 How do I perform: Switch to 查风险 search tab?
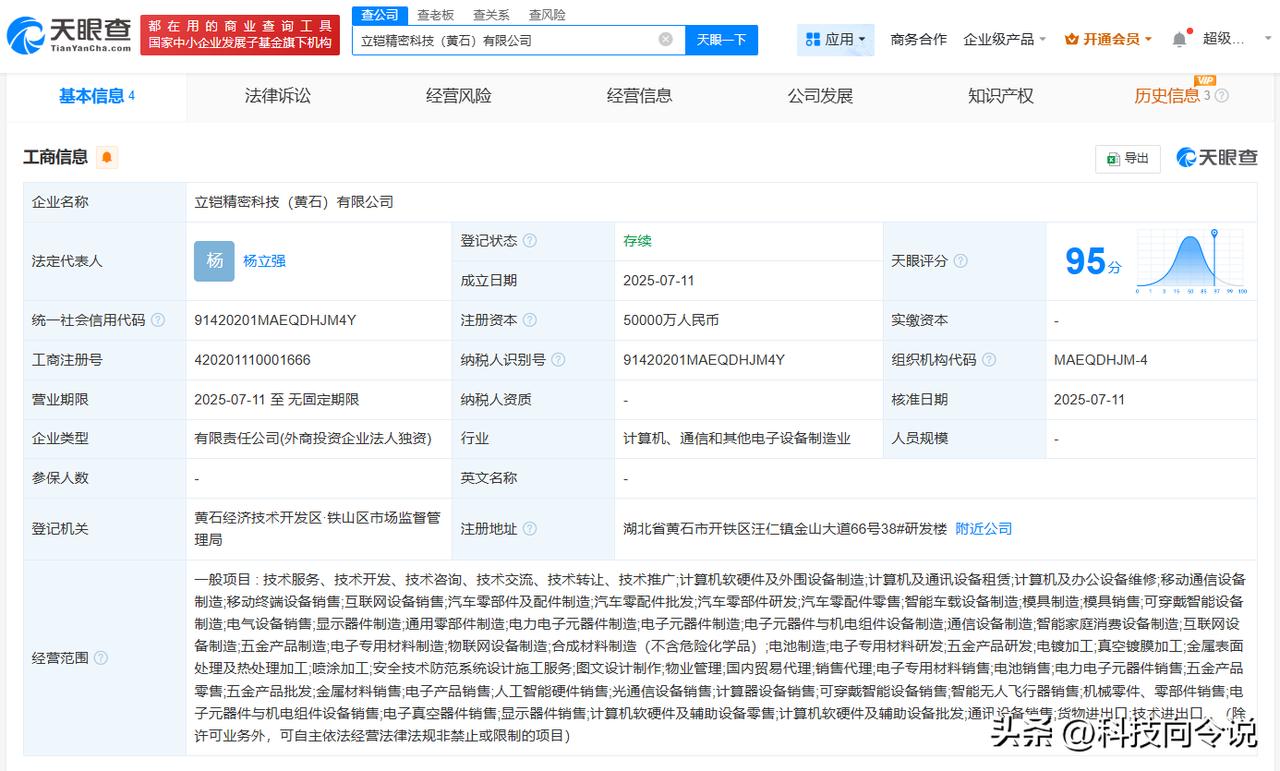coord(547,14)
